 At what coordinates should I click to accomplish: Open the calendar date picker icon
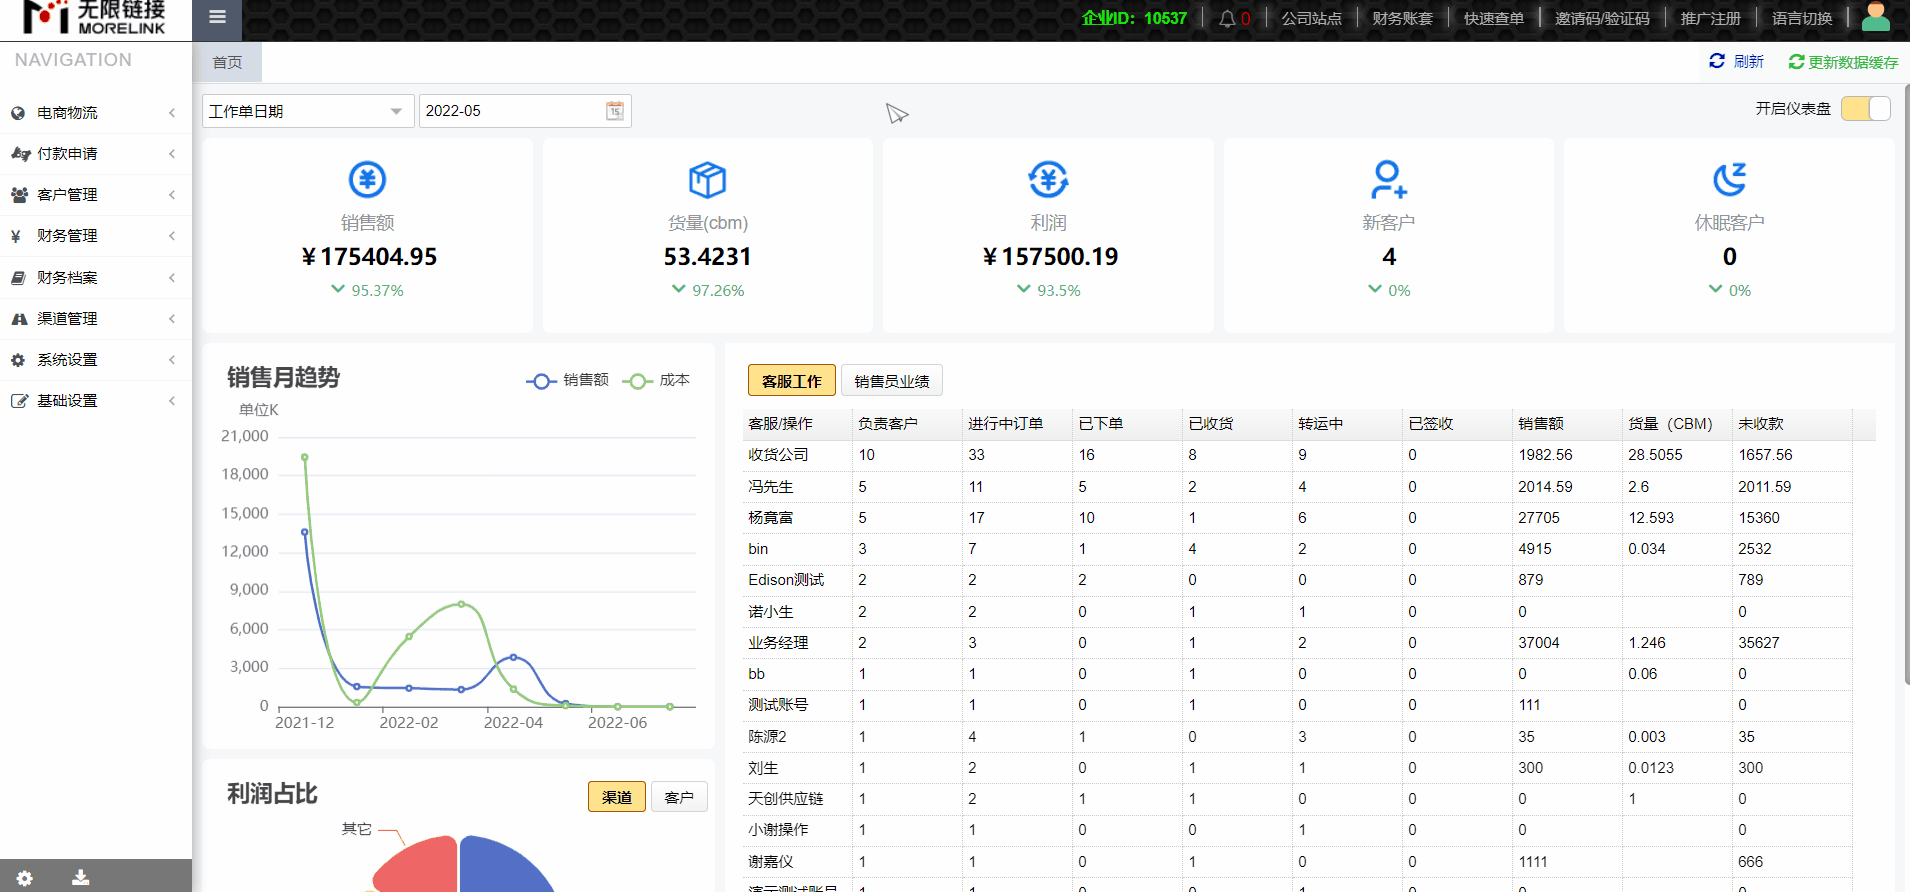click(615, 111)
